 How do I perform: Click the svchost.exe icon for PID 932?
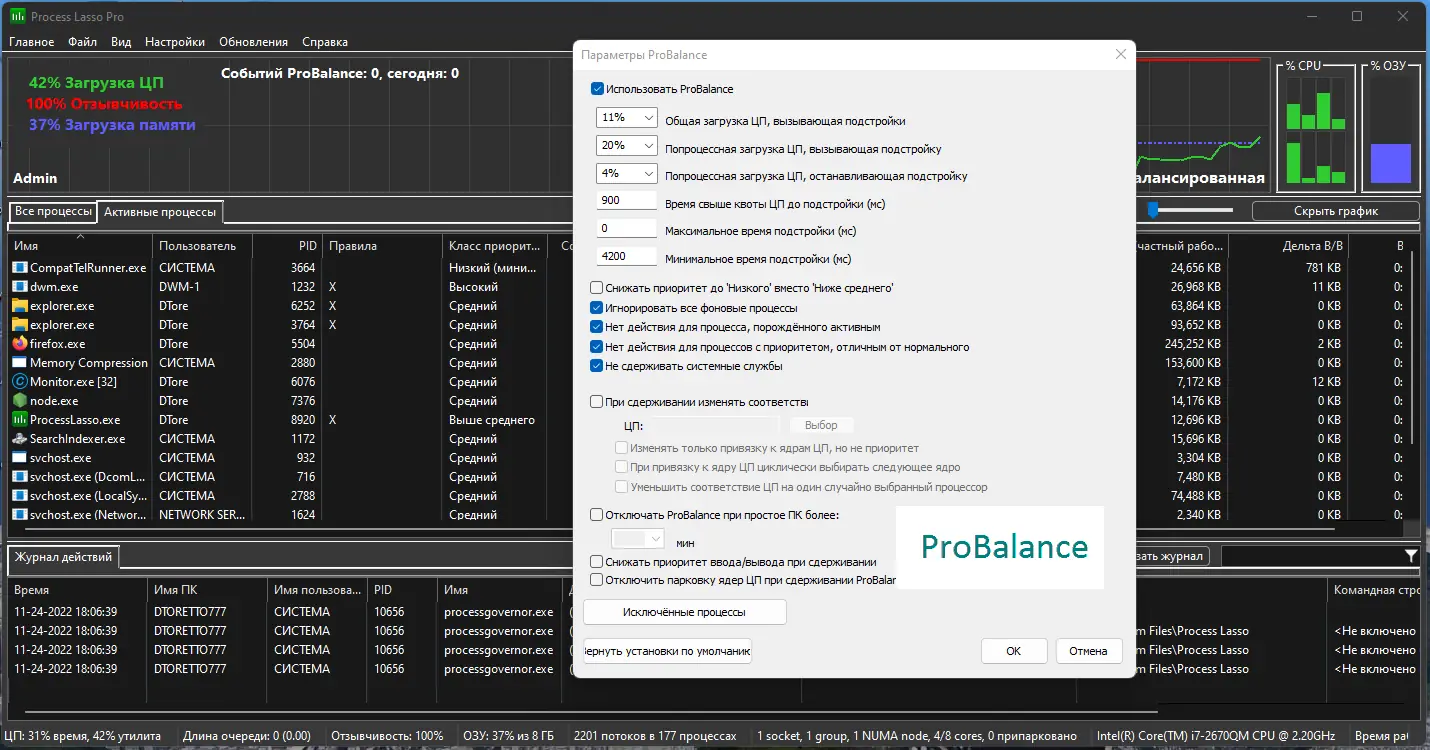(x=20, y=458)
